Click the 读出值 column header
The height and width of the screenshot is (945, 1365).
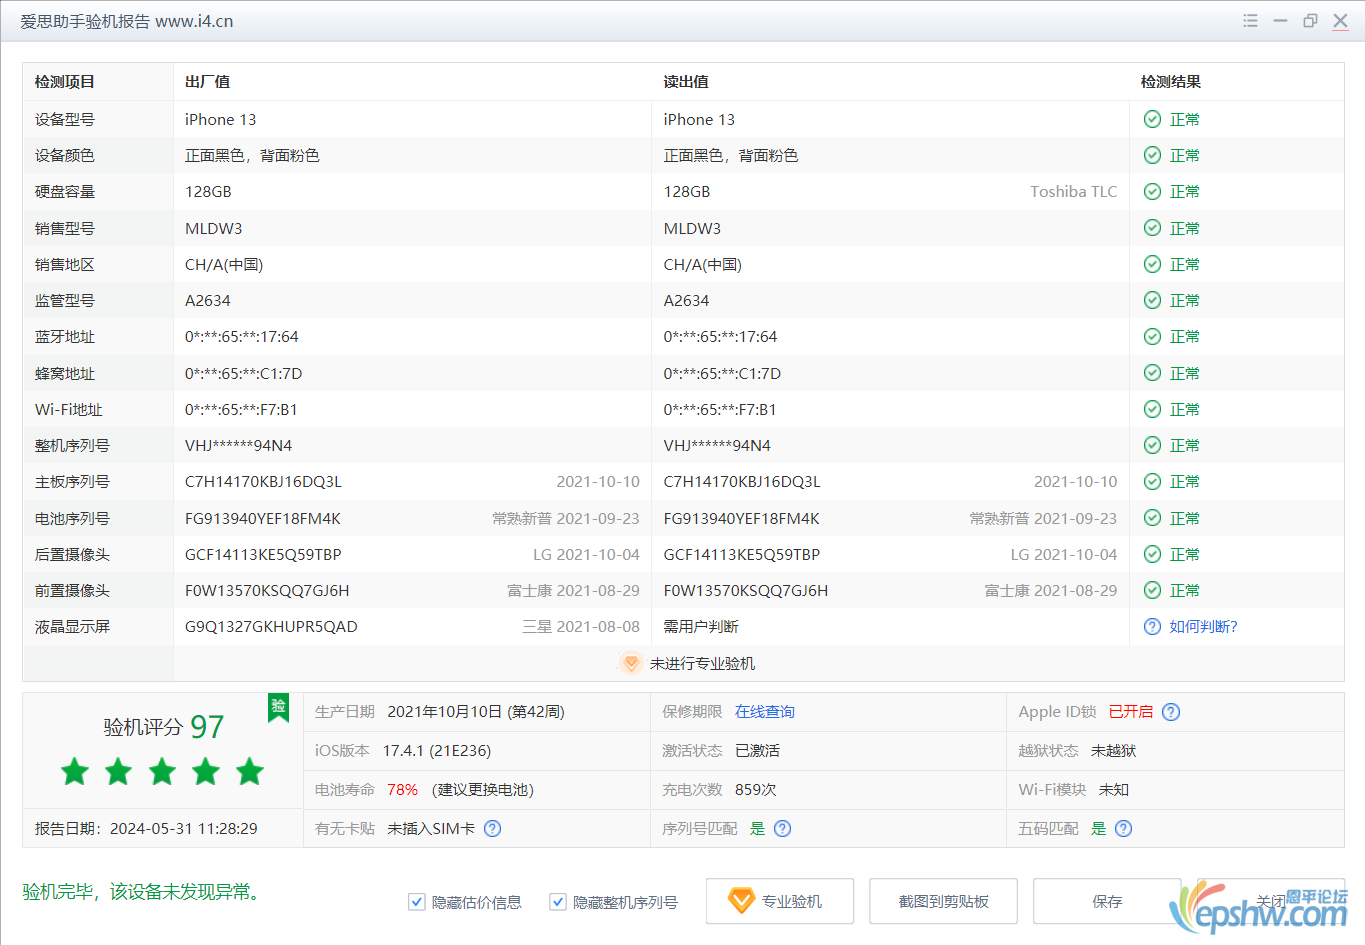(686, 82)
